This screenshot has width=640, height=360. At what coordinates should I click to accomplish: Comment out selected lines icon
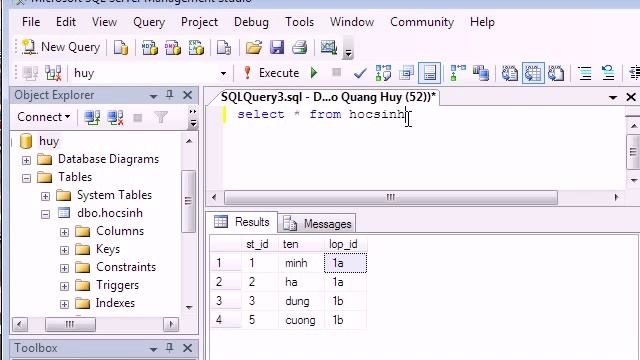(585, 73)
